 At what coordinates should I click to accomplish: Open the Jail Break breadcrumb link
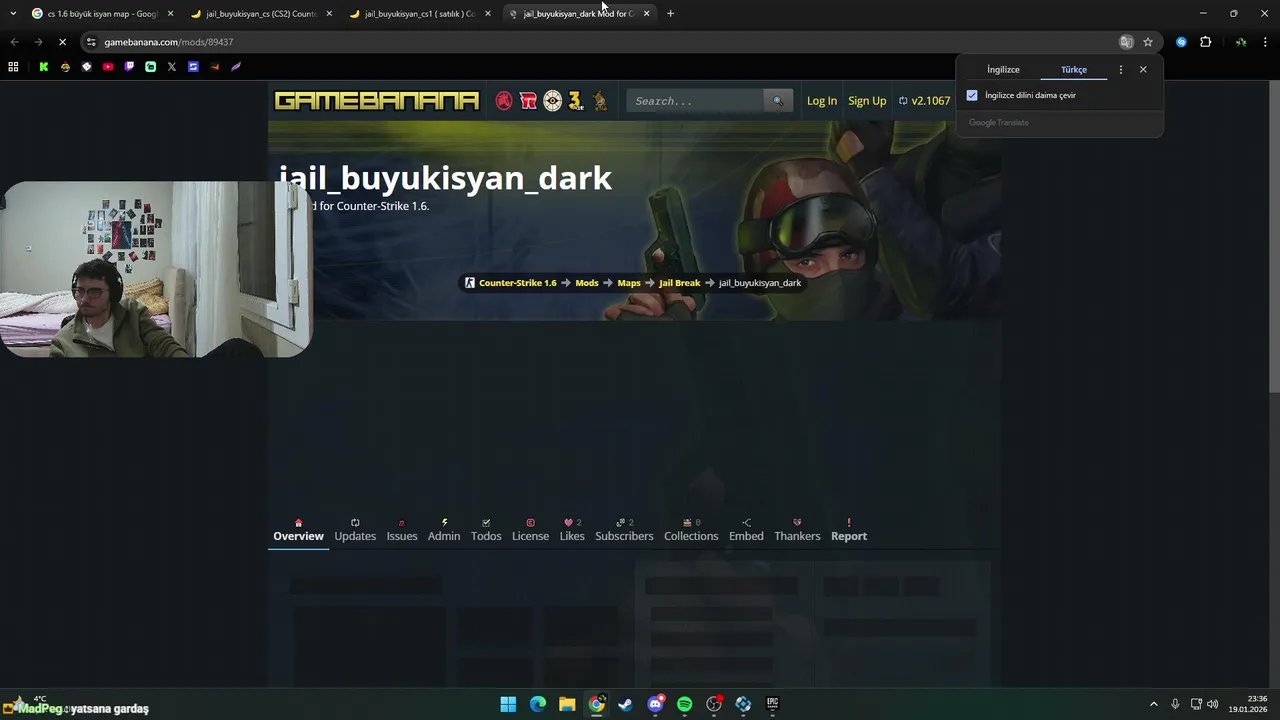coord(679,283)
